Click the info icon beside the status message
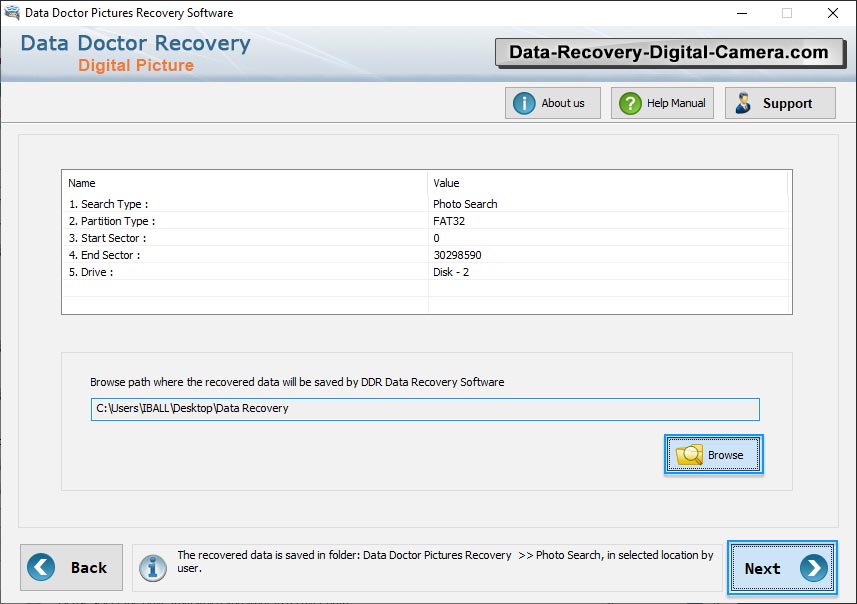Image resolution: width=857 pixels, height=604 pixels. (152, 568)
